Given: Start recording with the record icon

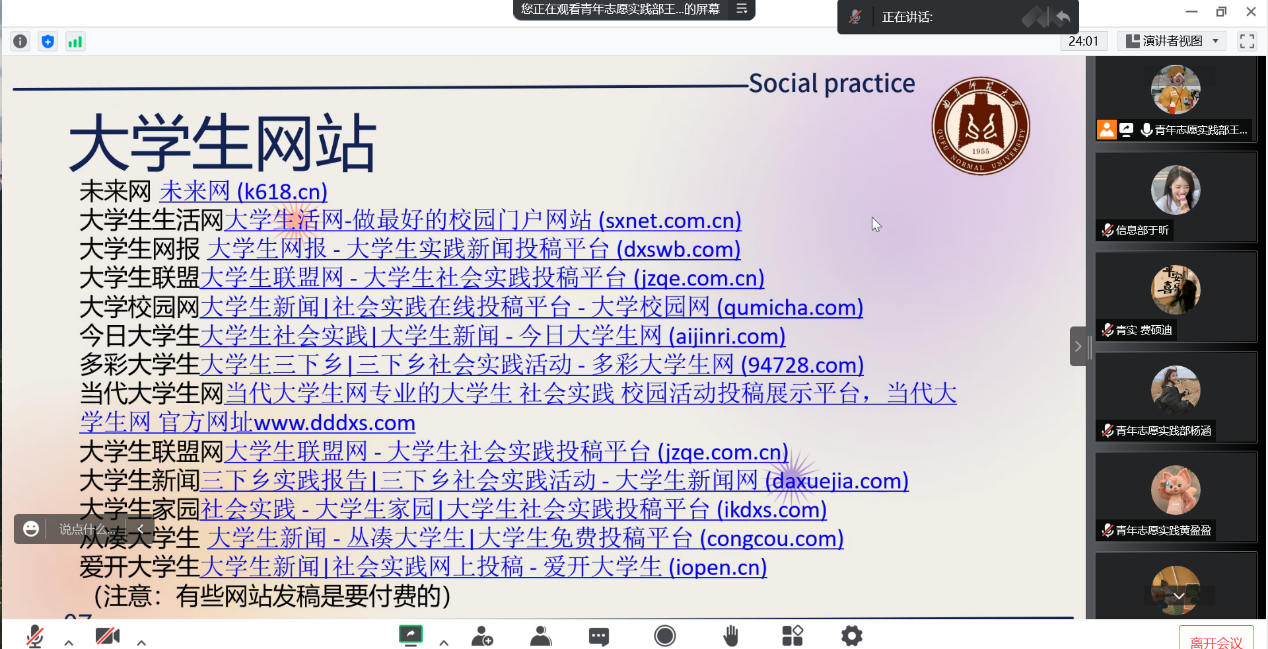Looking at the screenshot, I should tap(665, 636).
